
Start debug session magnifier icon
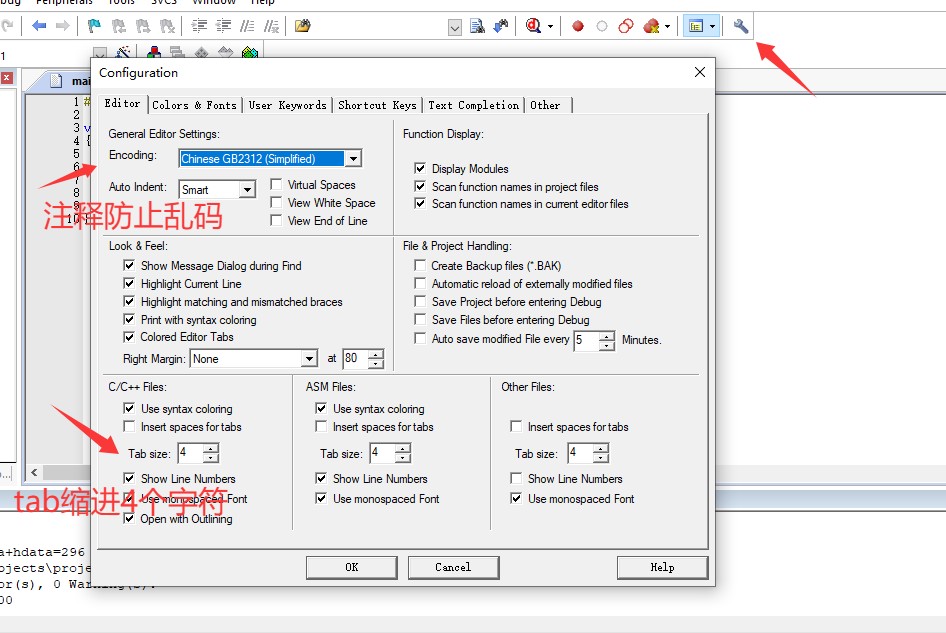533,26
